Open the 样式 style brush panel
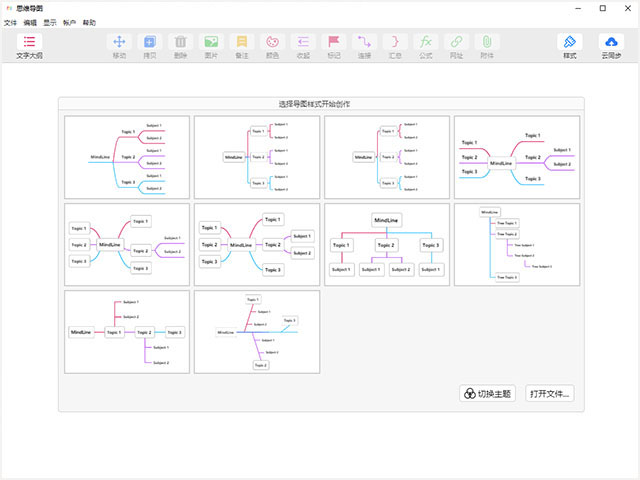Screen dimensions: 640x480 [x=570, y=42]
